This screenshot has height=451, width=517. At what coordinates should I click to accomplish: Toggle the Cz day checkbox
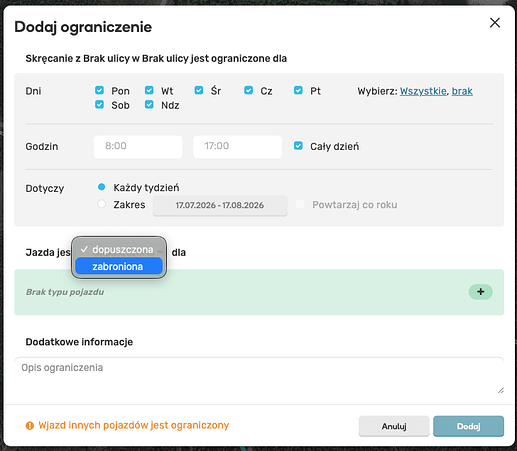248,90
